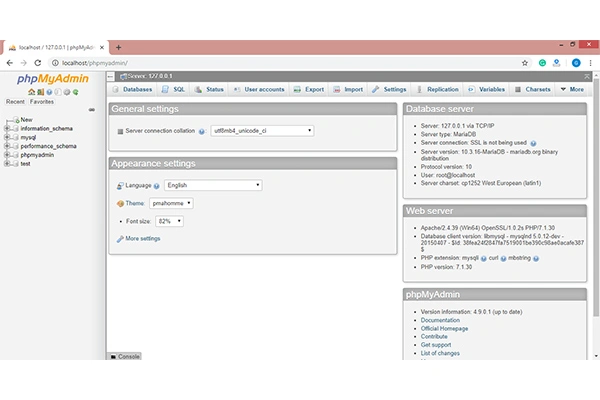This screenshot has height=400, width=600.
Task: Collapse navigation panel with the arrow icon
Action: click(x=113, y=76)
